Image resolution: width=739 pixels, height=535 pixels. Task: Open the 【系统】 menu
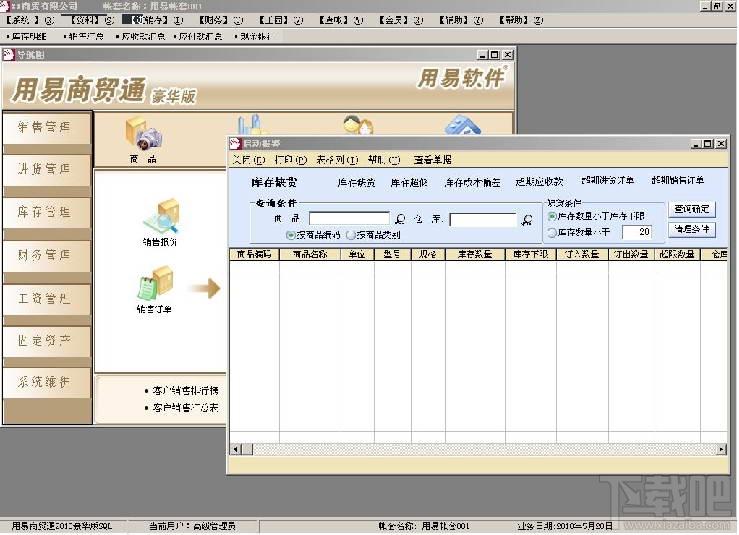[x=30, y=20]
